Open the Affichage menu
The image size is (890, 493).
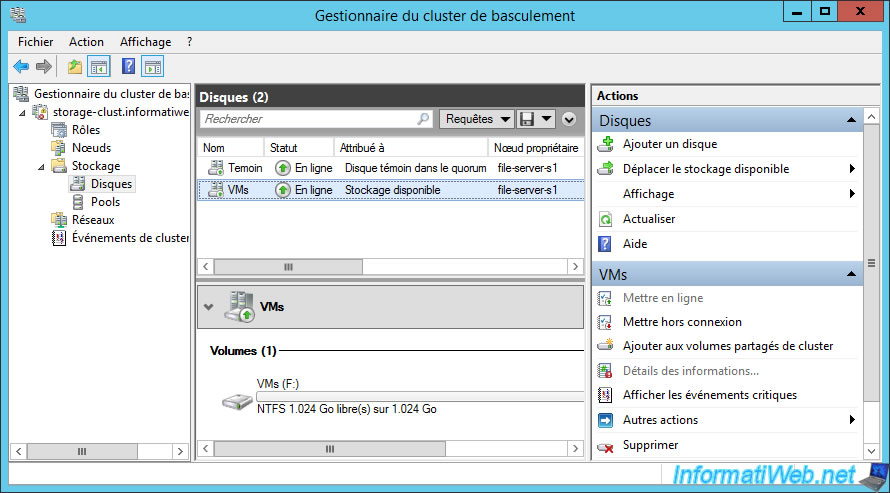[145, 42]
